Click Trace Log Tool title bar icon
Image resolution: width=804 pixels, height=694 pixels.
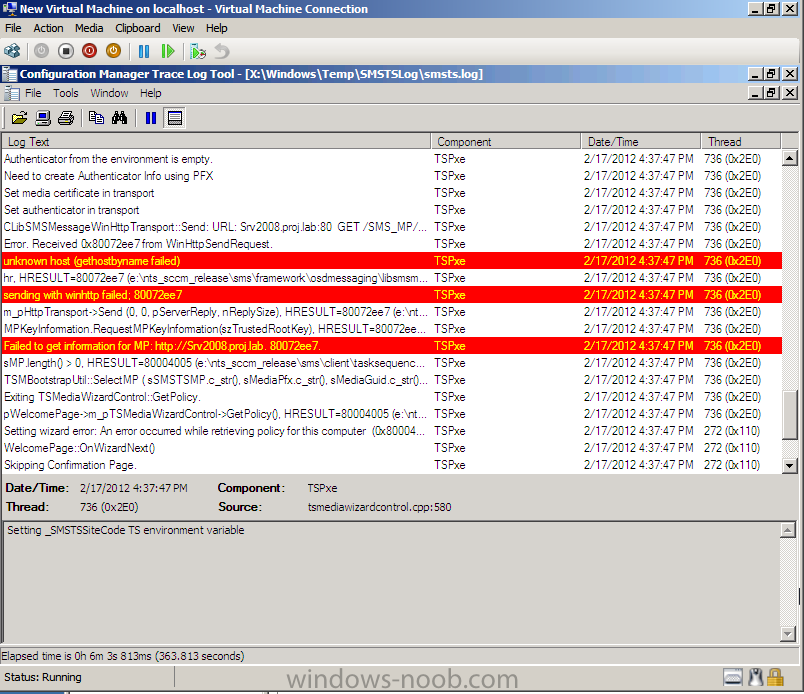[x=9, y=74]
